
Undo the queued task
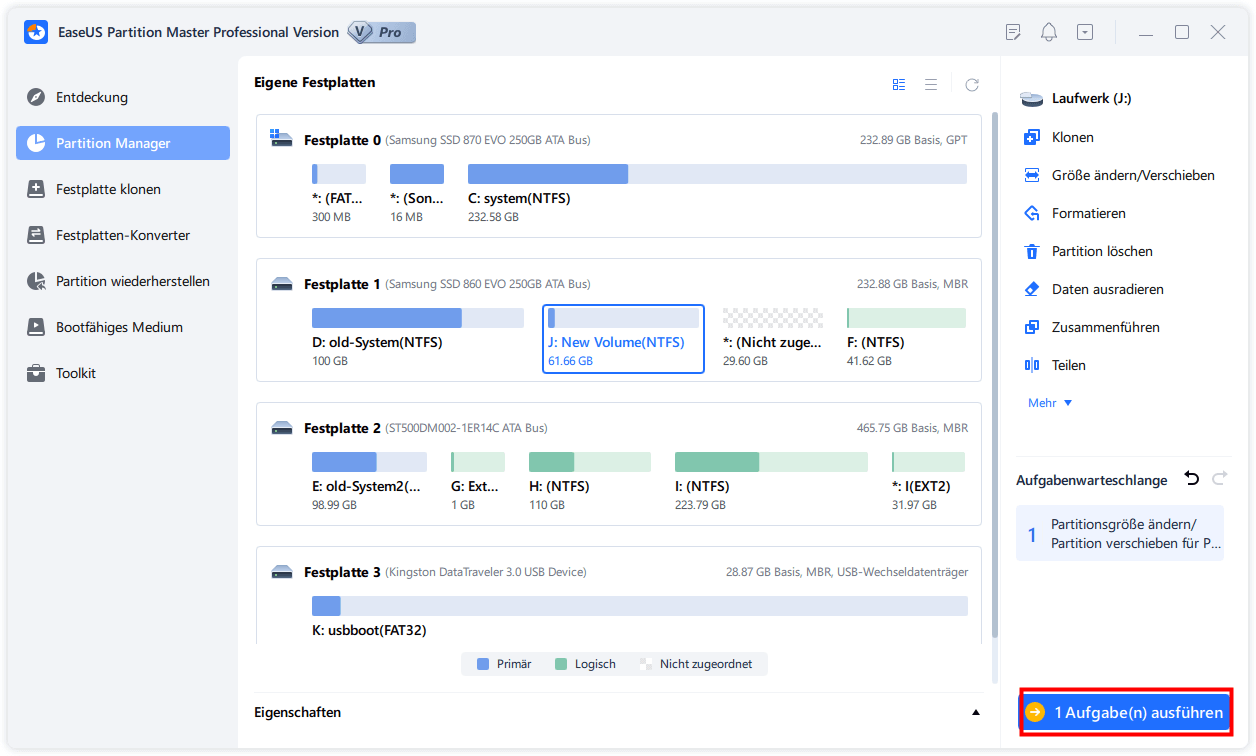tap(1191, 479)
